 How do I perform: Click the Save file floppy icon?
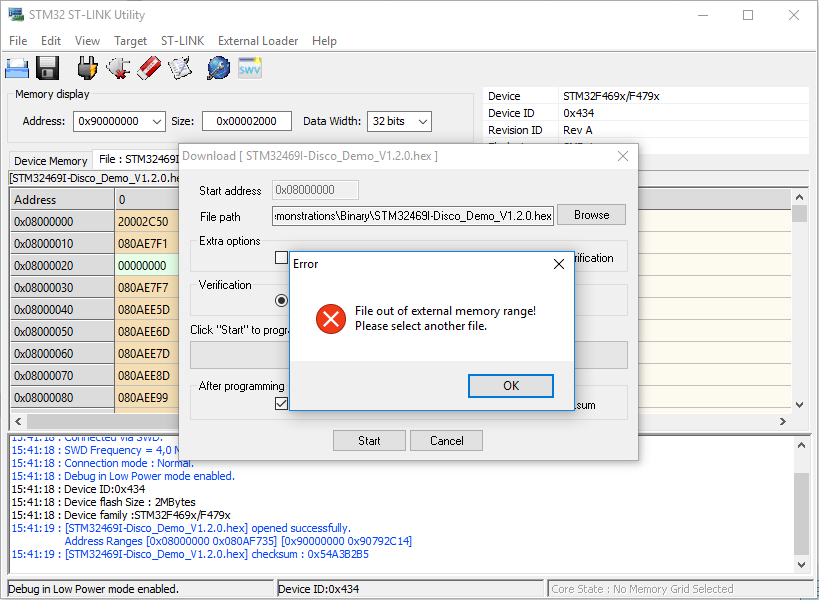tap(48, 68)
